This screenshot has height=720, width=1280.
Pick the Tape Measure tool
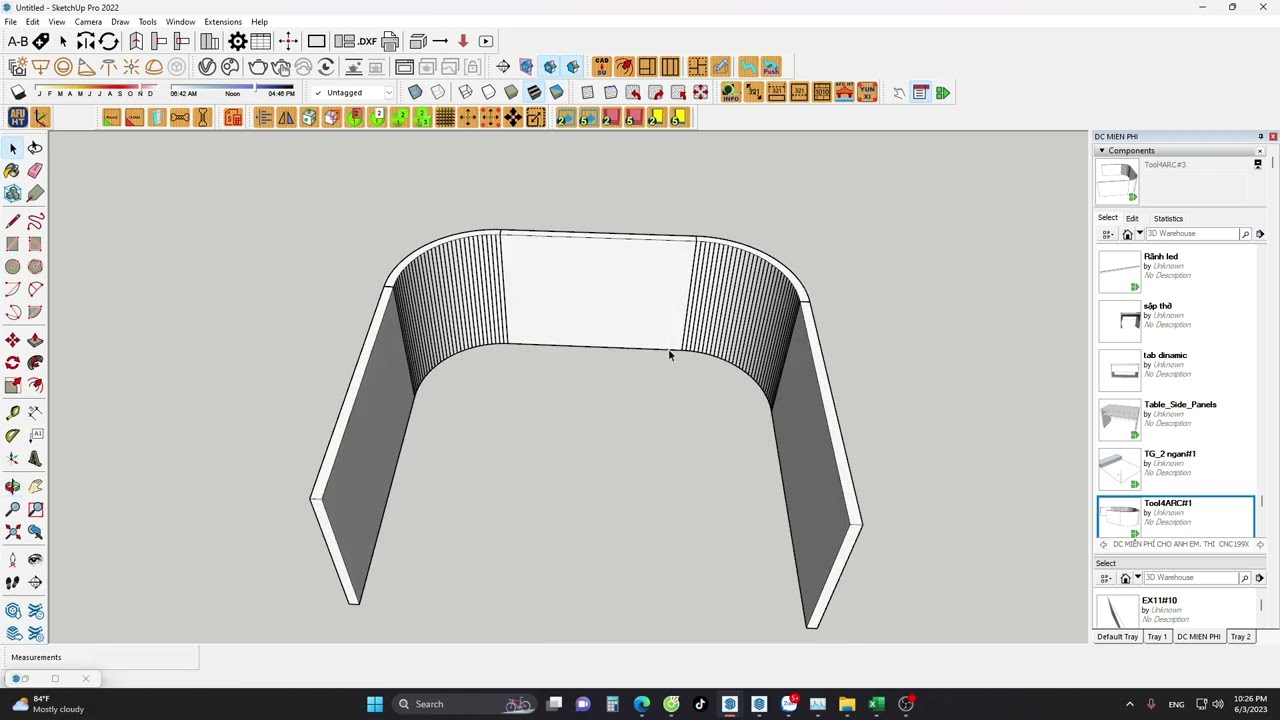pos(13,413)
